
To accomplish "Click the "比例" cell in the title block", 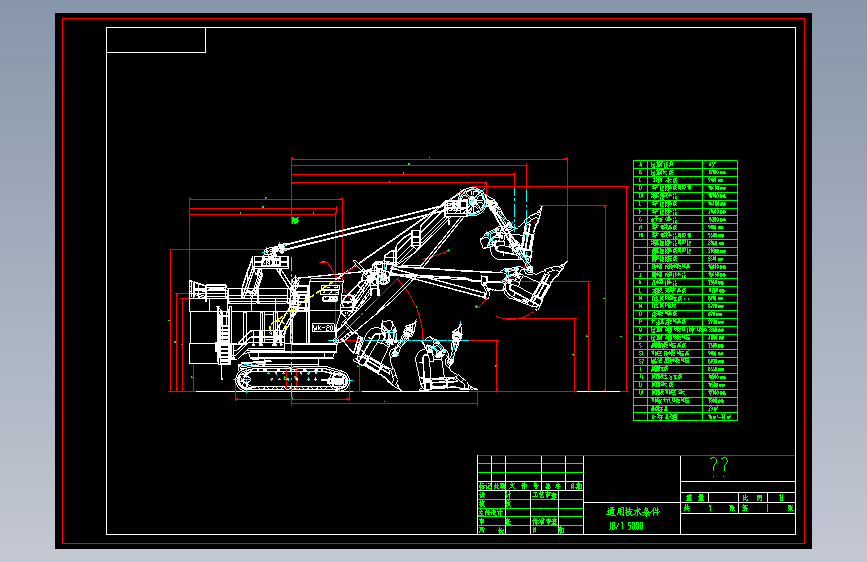I will [x=752, y=497].
